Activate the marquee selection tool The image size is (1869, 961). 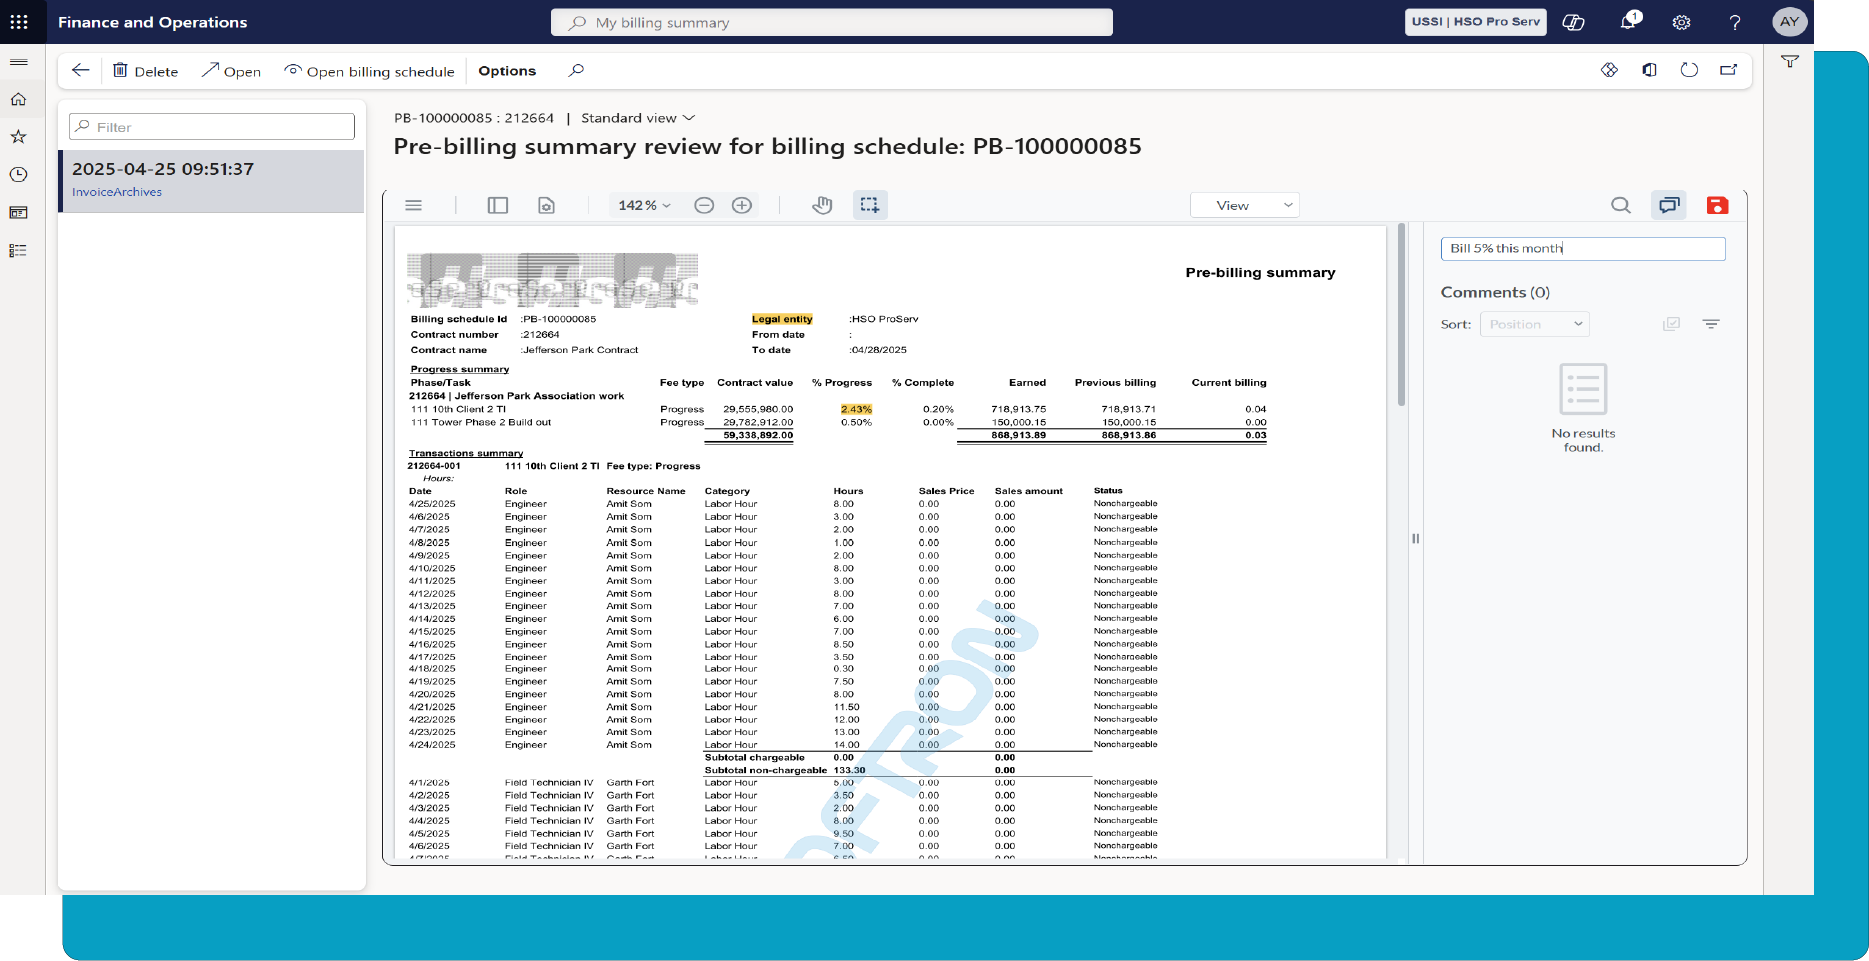click(x=870, y=205)
